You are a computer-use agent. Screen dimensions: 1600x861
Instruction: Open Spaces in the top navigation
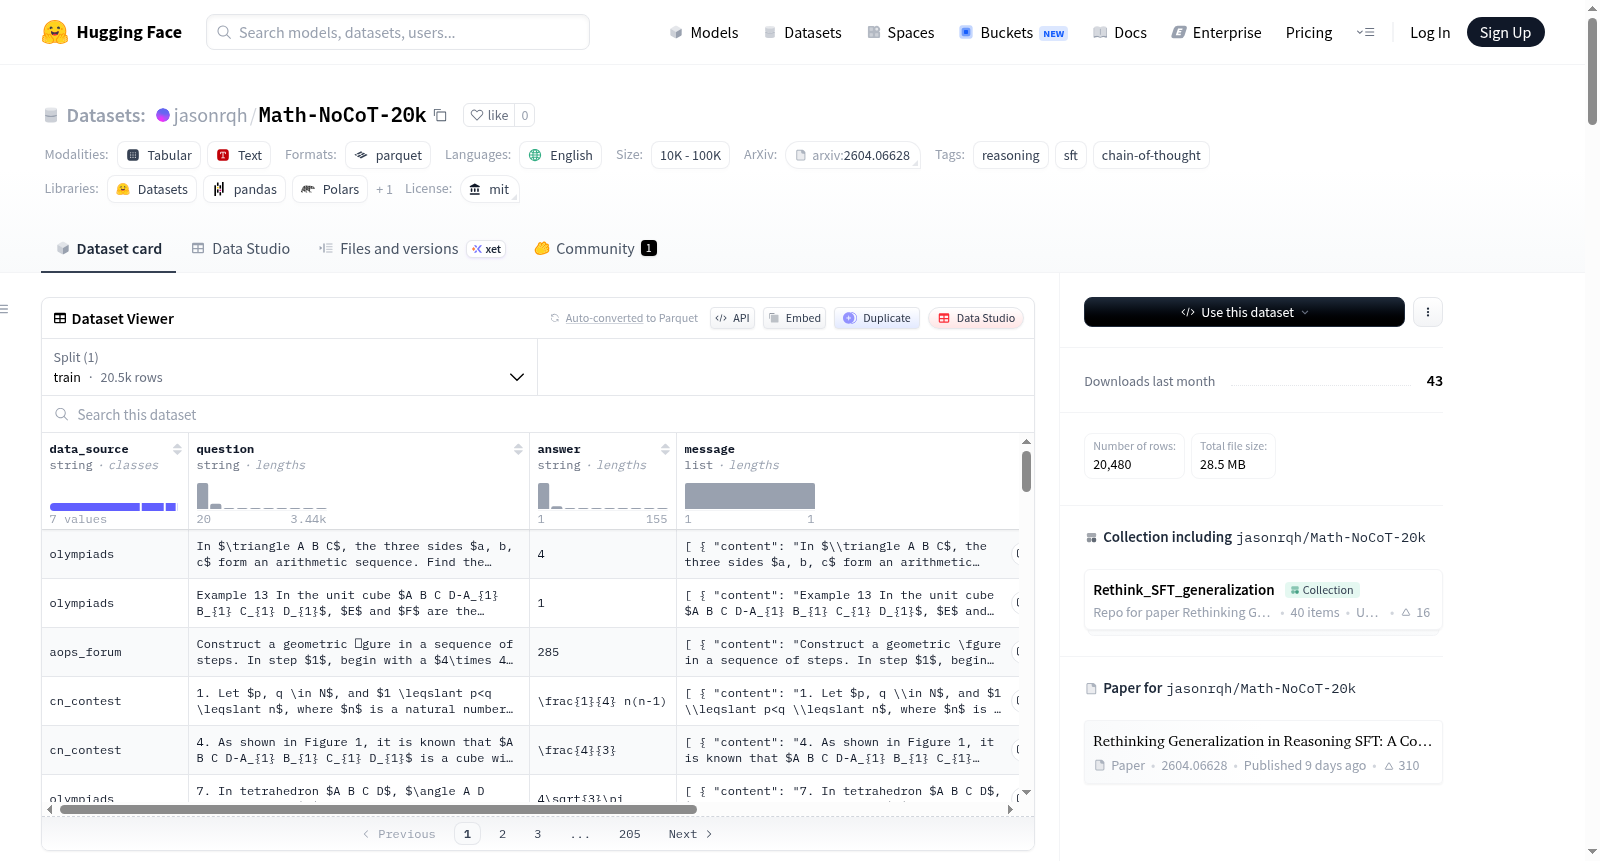pos(901,32)
